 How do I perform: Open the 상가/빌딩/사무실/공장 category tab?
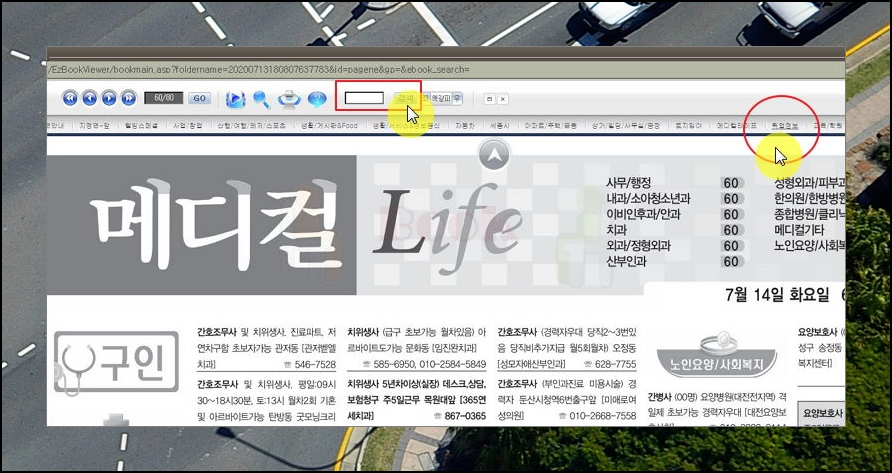[x=626, y=125]
